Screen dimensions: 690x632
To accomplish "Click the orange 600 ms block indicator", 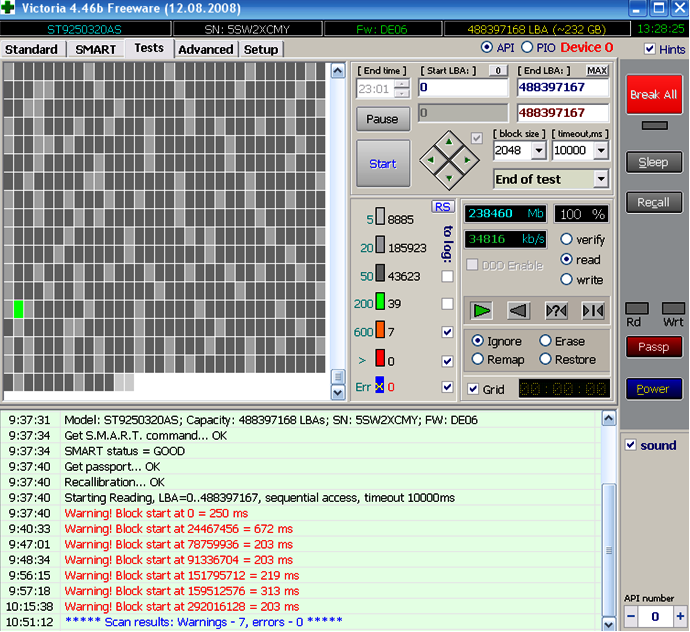I will [380, 330].
